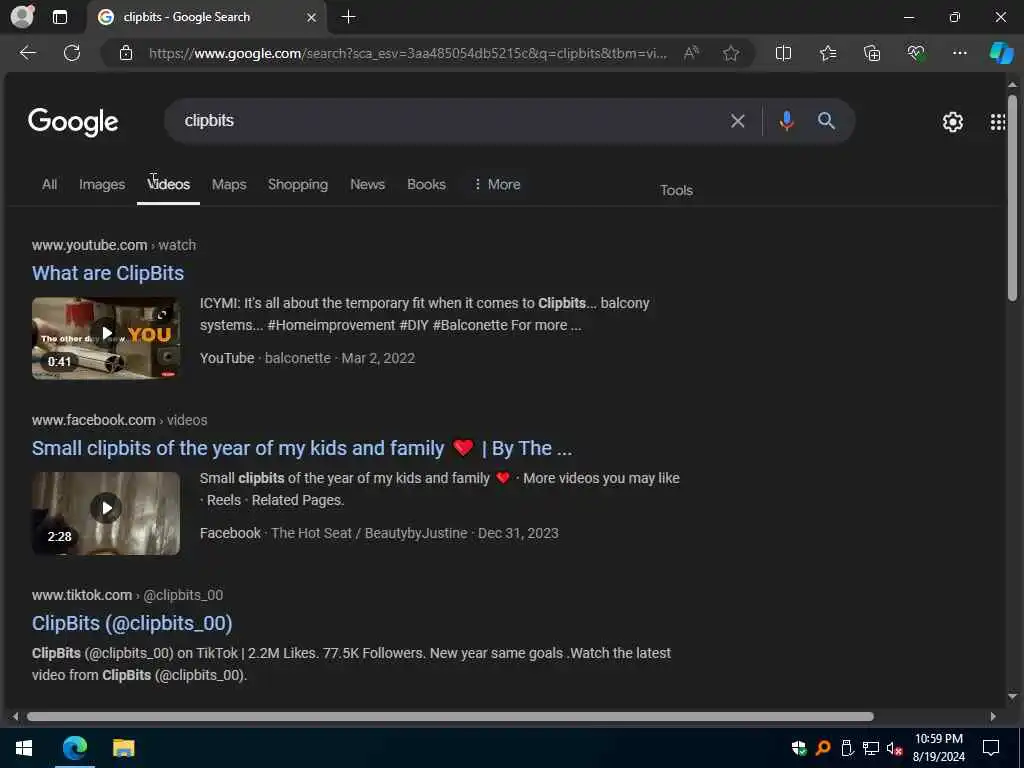Open the What are ClipBits link
The width and height of the screenshot is (1024, 768).
coord(108,273)
